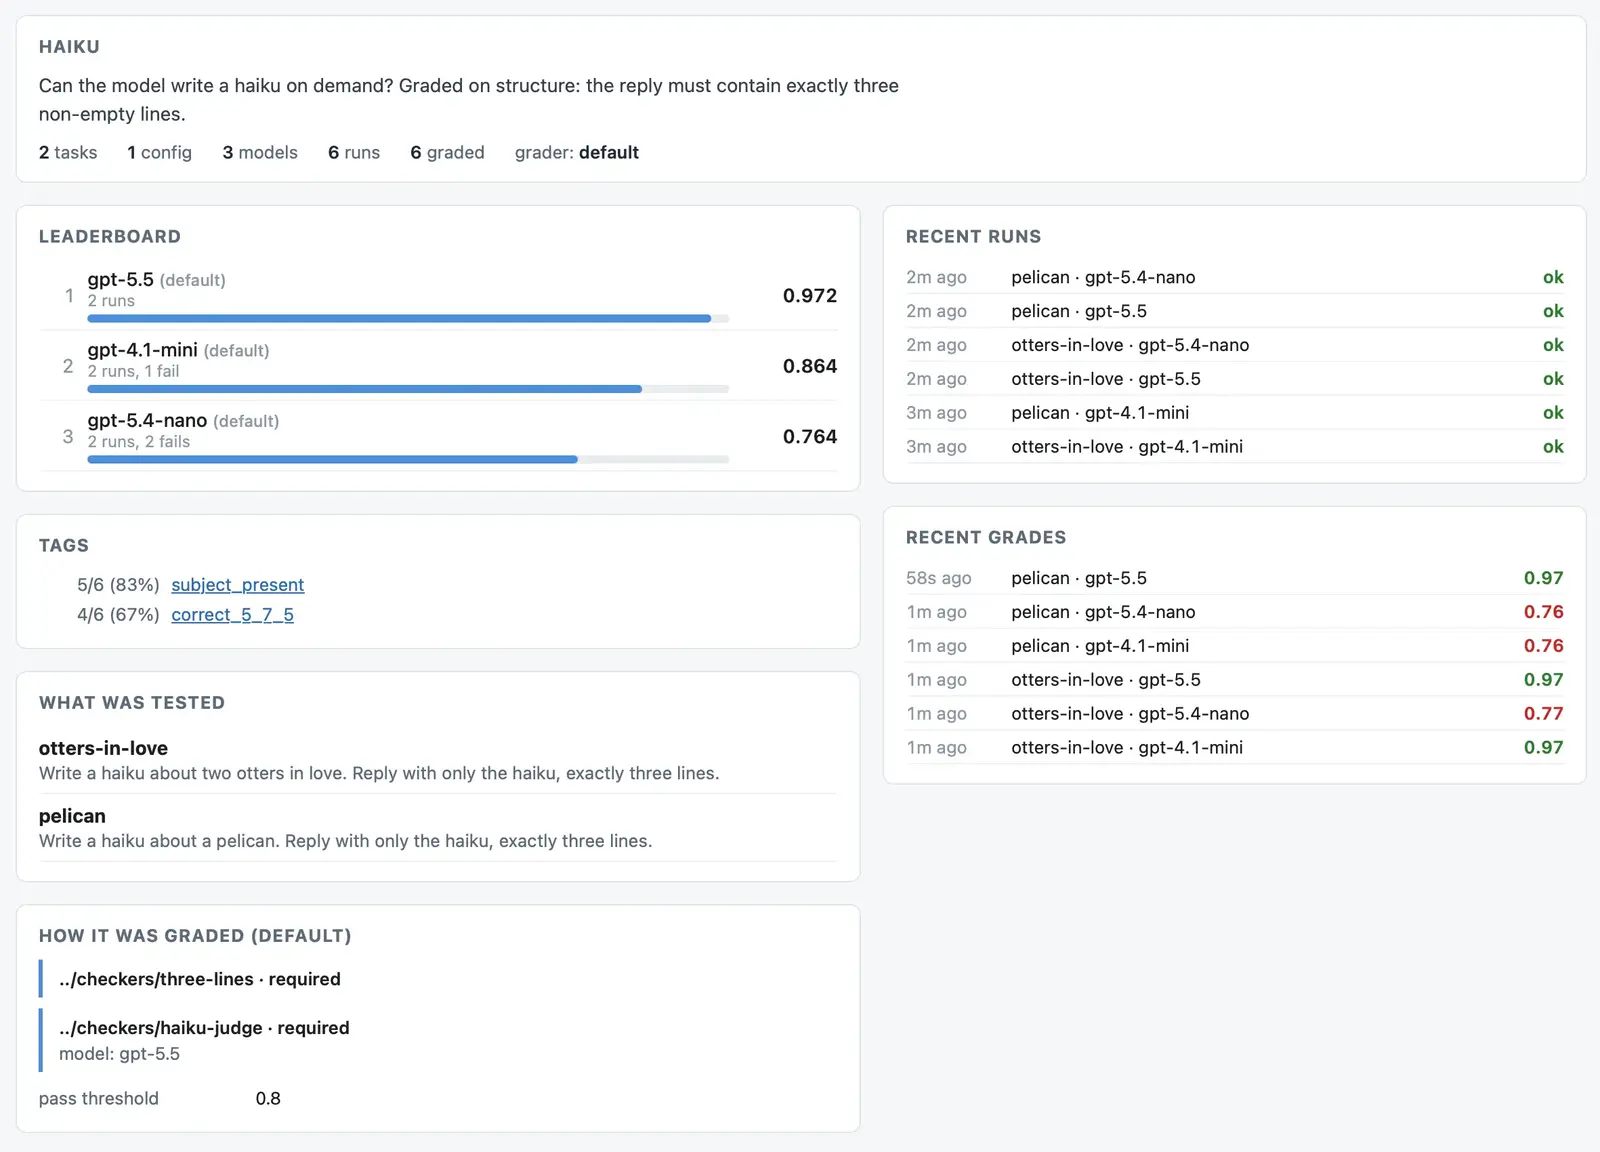1600x1152 pixels.
Task: Click the HAIKU suite title
Action: click(x=69, y=47)
